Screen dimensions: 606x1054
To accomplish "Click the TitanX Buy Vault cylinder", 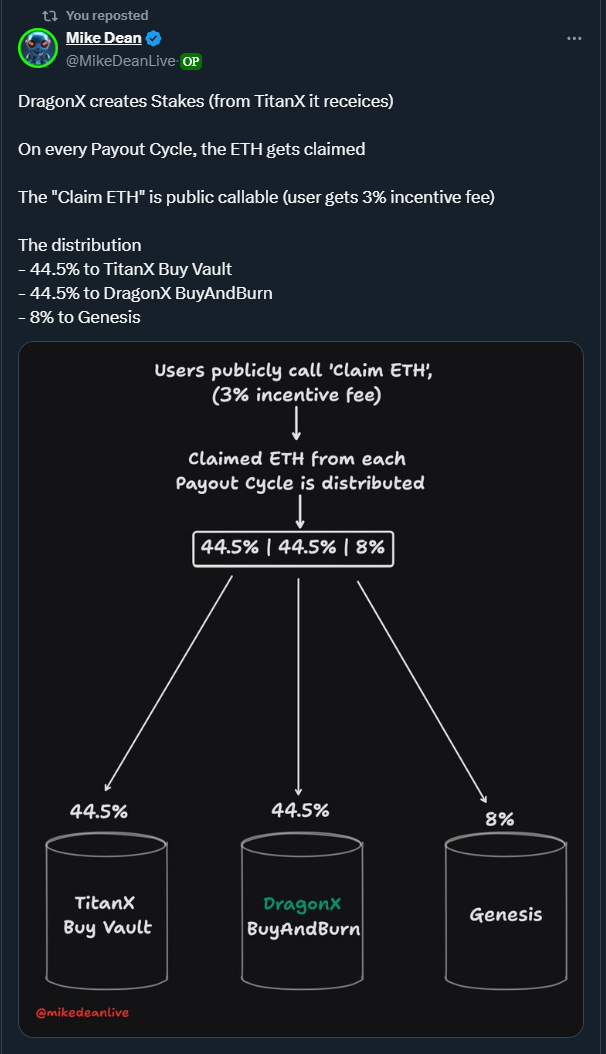I will pos(107,912).
